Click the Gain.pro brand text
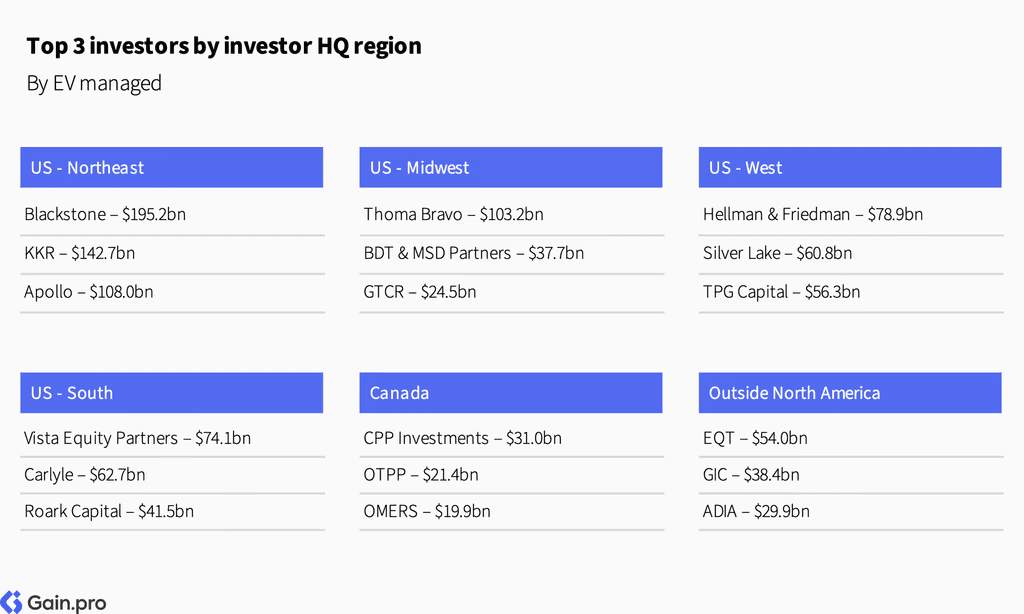Screen dimensions: 1024x614 pos(67,602)
